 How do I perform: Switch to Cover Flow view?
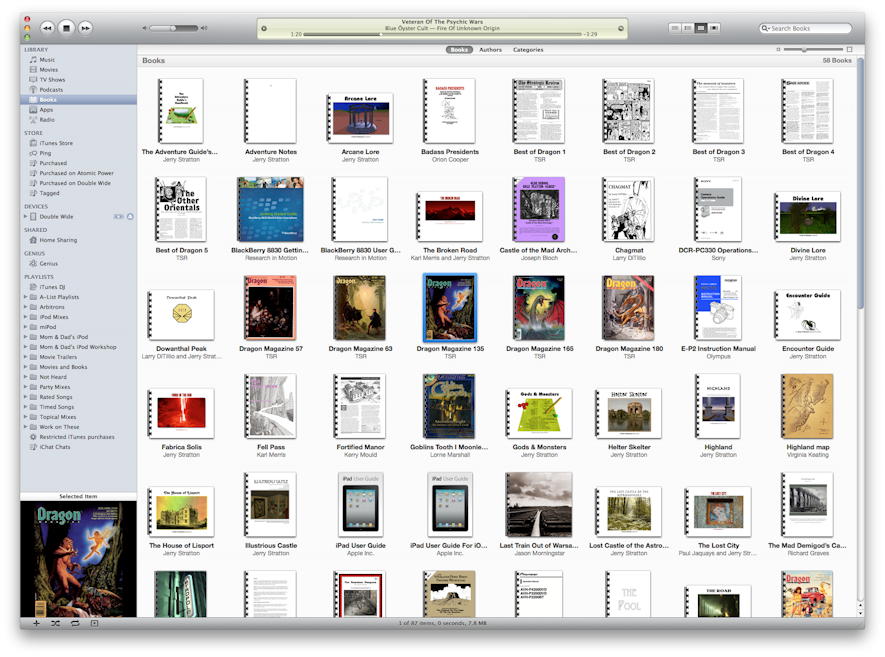714,28
